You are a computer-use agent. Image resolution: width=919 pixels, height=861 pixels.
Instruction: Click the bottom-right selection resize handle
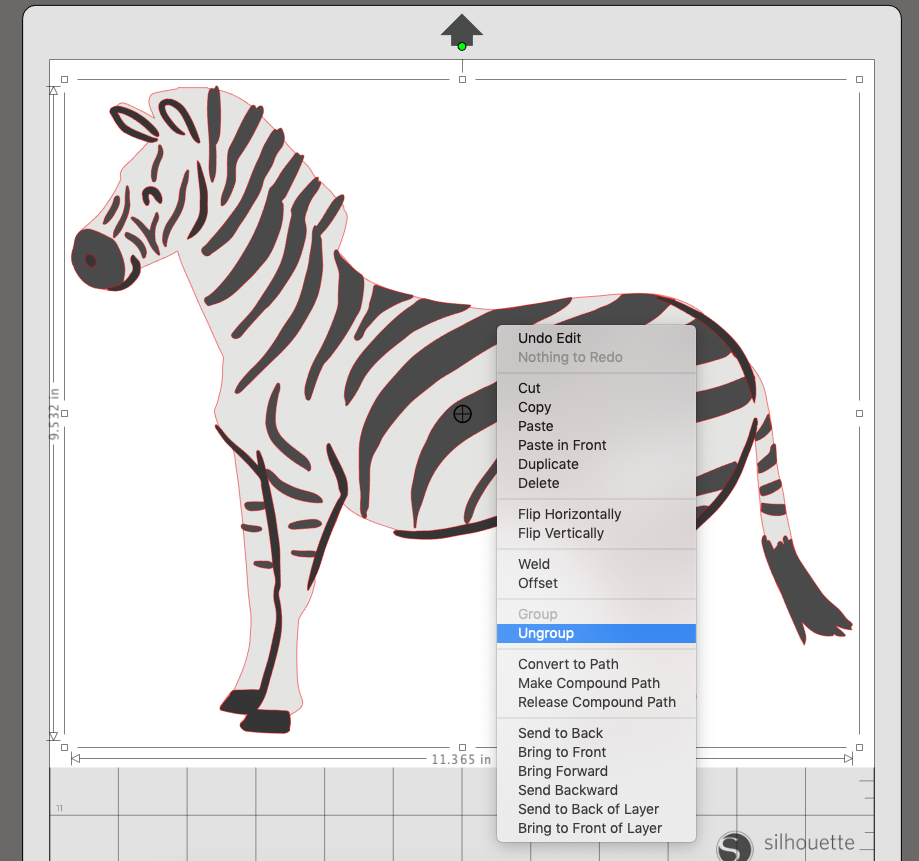pyautogui.click(x=859, y=747)
